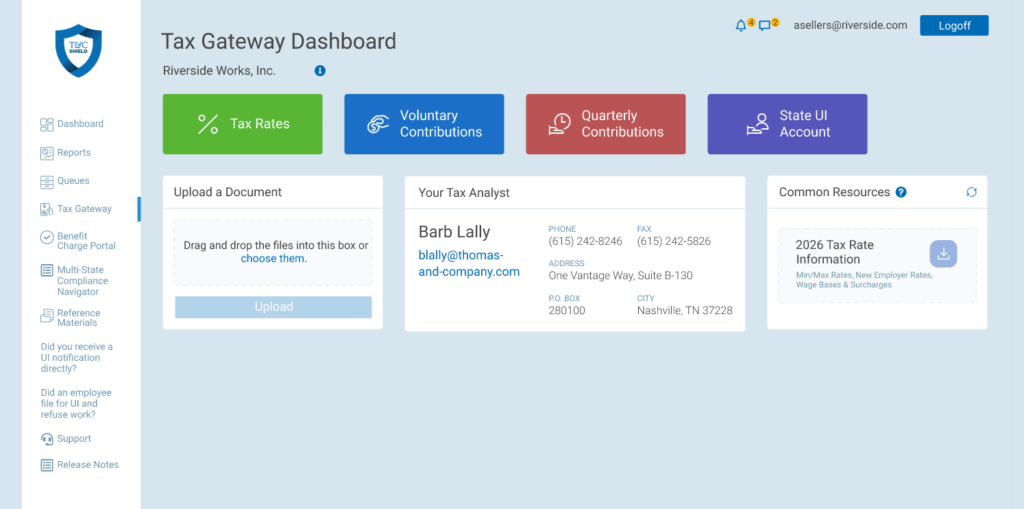The height and width of the screenshot is (509, 1024).
Task: Click asellers@riverside.com account email
Action: [850, 25]
